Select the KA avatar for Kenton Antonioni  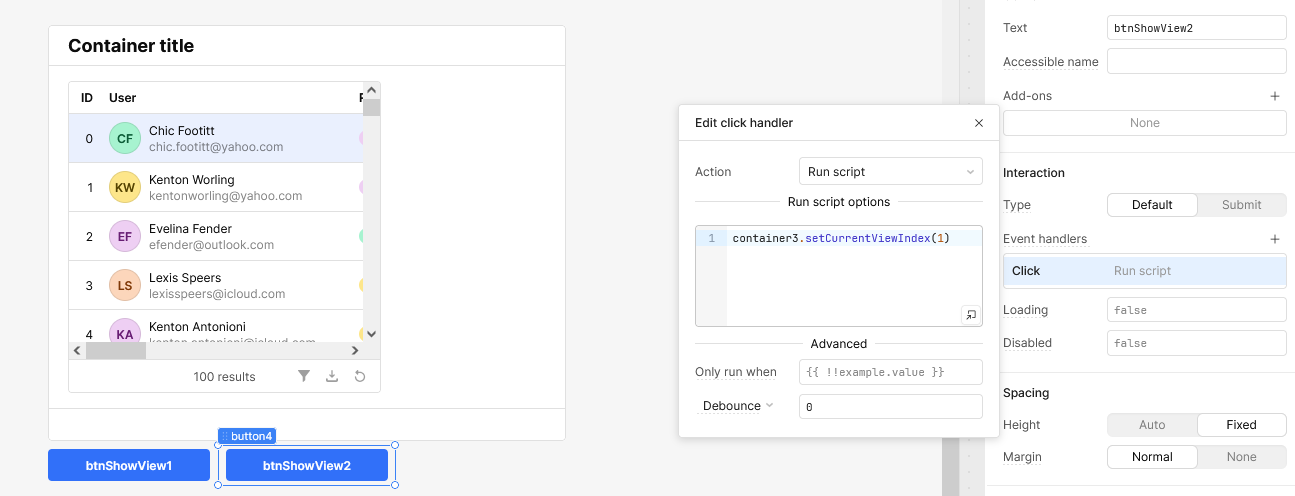coord(125,333)
